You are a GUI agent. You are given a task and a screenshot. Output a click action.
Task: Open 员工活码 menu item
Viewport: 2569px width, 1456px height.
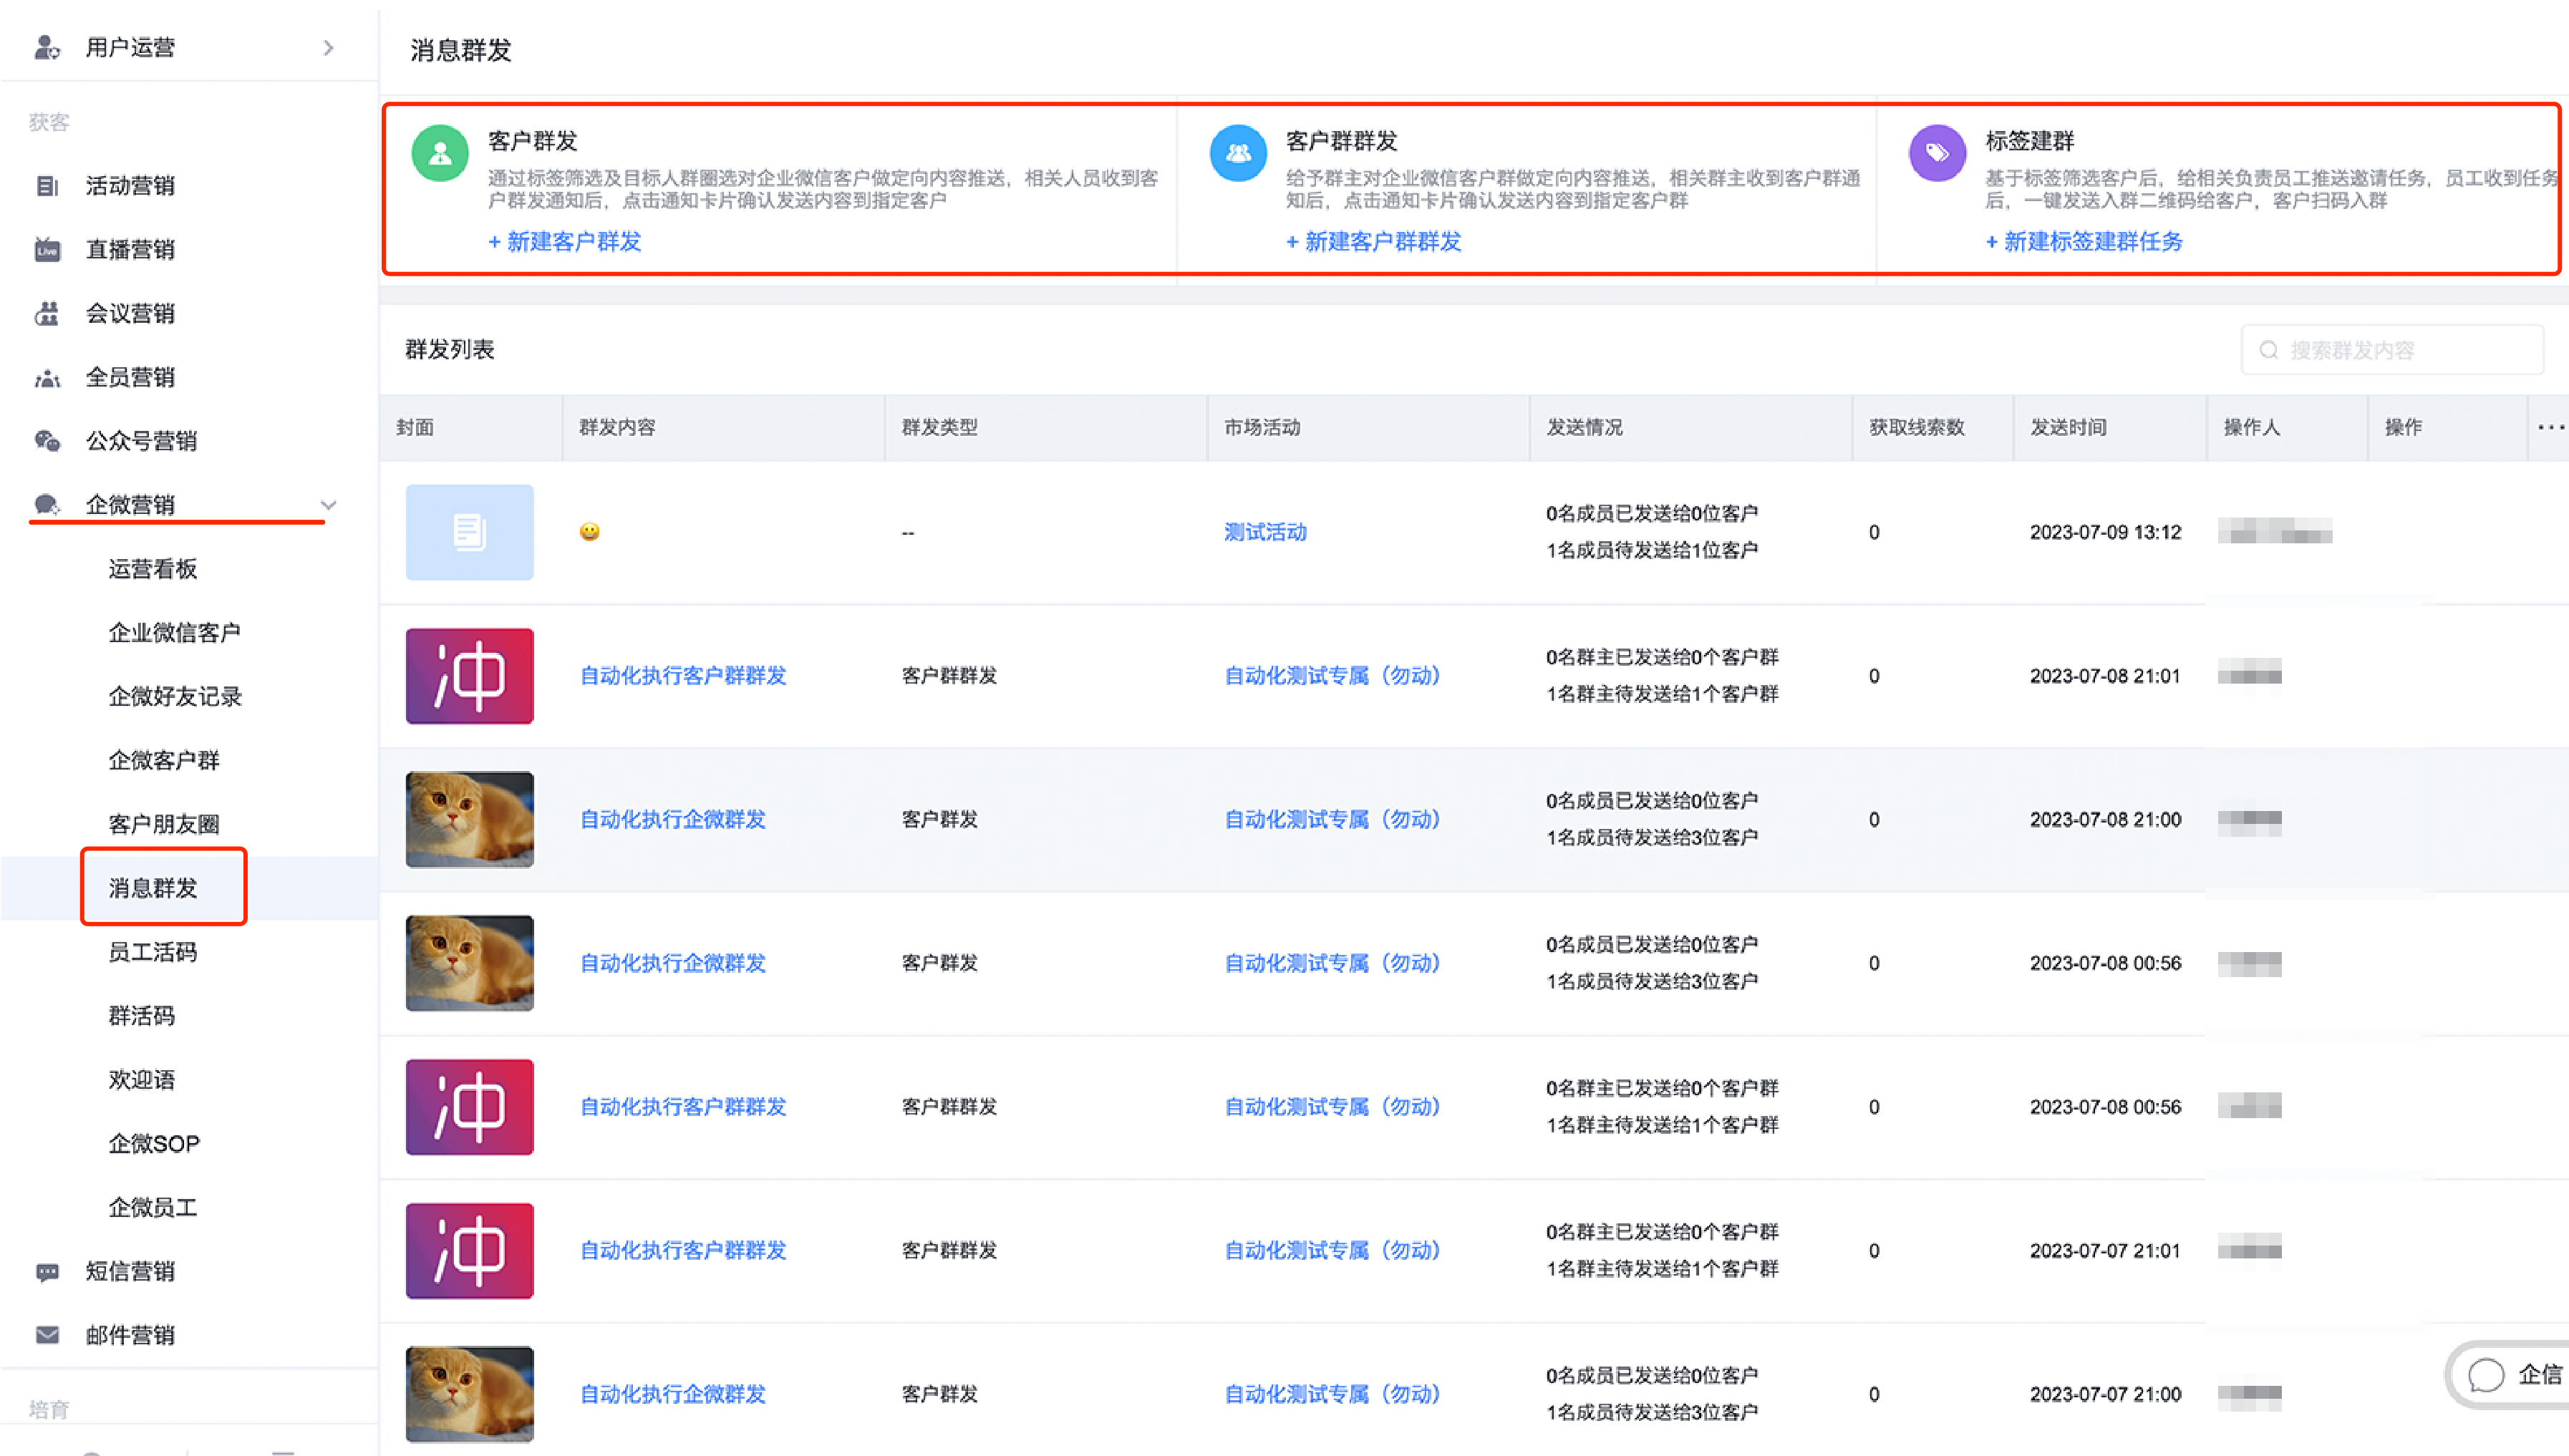pyautogui.click(x=153, y=952)
